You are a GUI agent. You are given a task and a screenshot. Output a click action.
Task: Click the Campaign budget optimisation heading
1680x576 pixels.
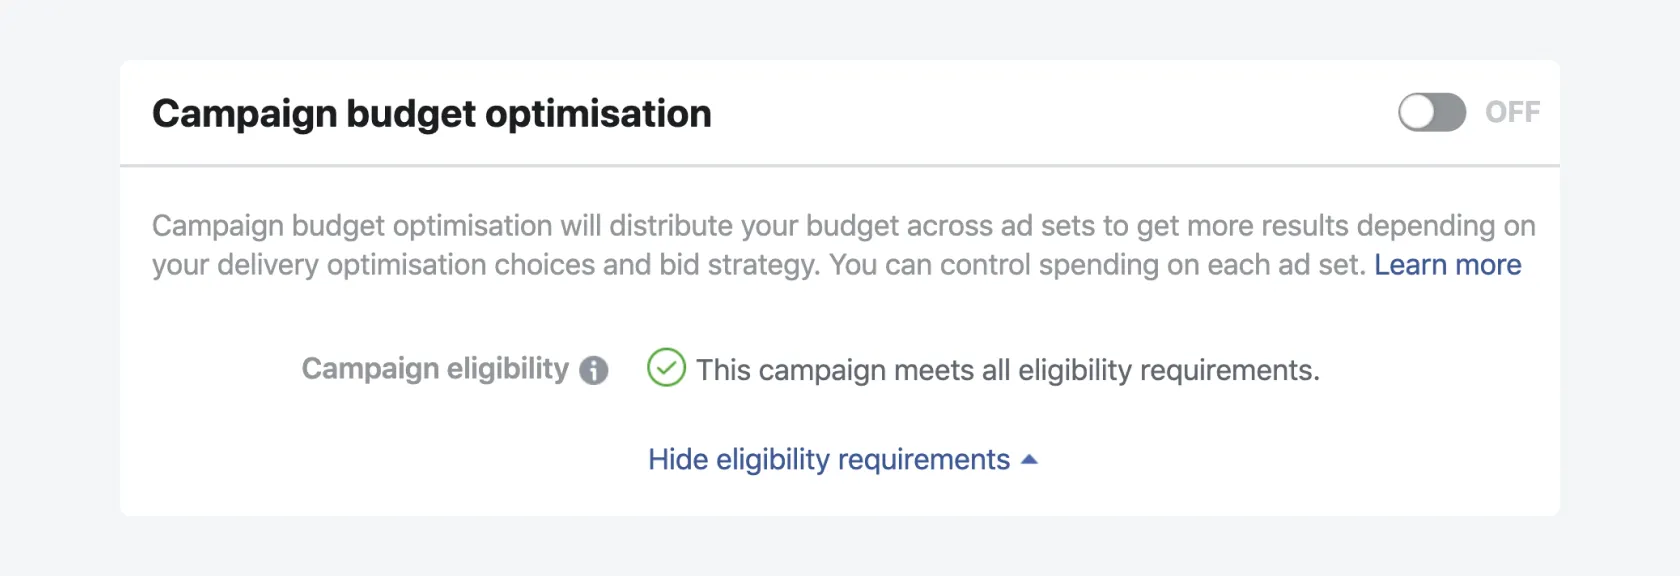pyautogui.click(x=431, y=113)
